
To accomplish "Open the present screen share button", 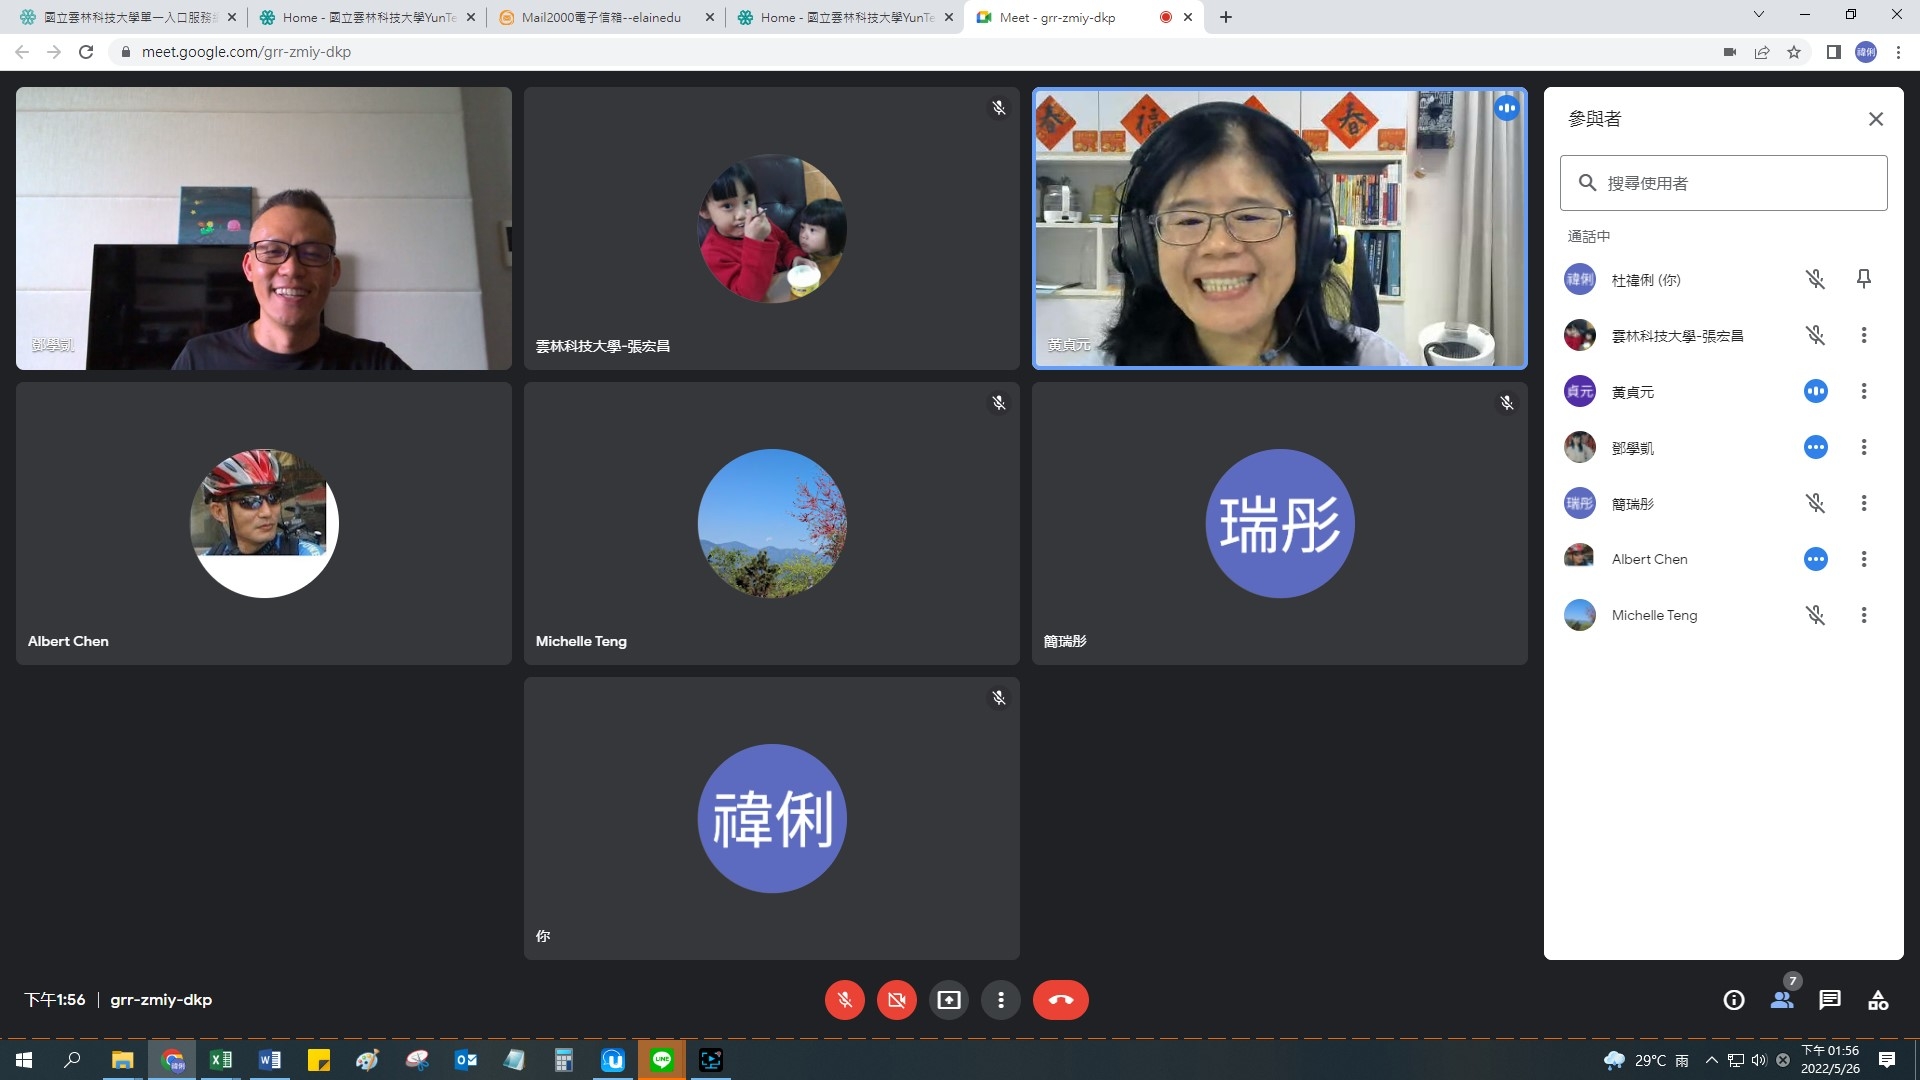I will (x=948, y=1000).
